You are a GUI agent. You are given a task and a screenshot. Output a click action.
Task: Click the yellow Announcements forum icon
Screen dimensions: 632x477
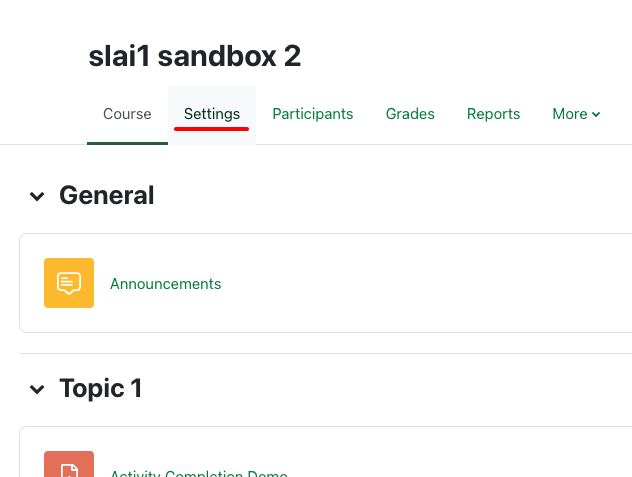pyautogui.click(x=69, y=283)
